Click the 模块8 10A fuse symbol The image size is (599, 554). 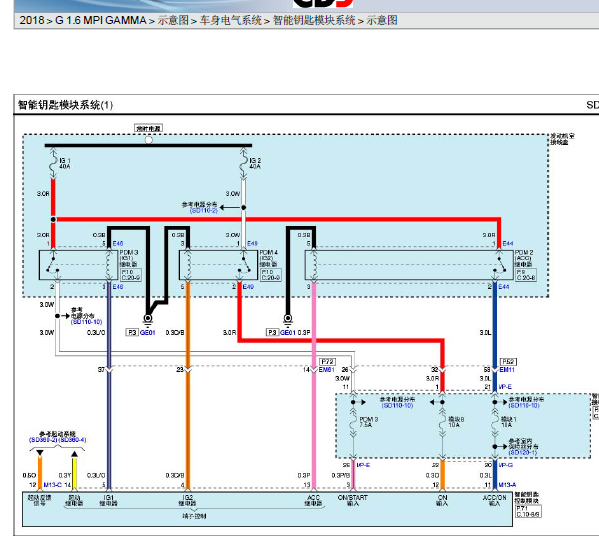point(442,423)
